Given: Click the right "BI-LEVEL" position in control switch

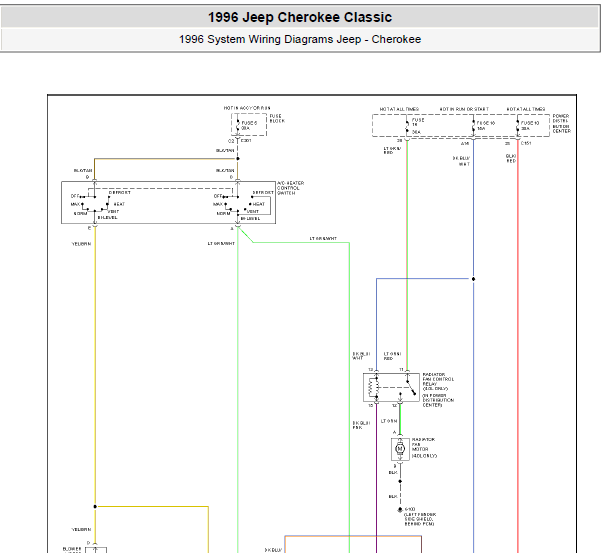Looking at the screenshot, I should pyautogui.click(x=251, y=218).
